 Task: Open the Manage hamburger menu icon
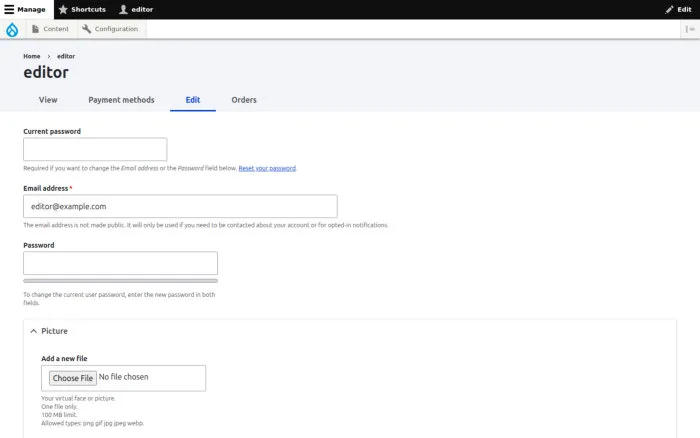tap(9, 9)
